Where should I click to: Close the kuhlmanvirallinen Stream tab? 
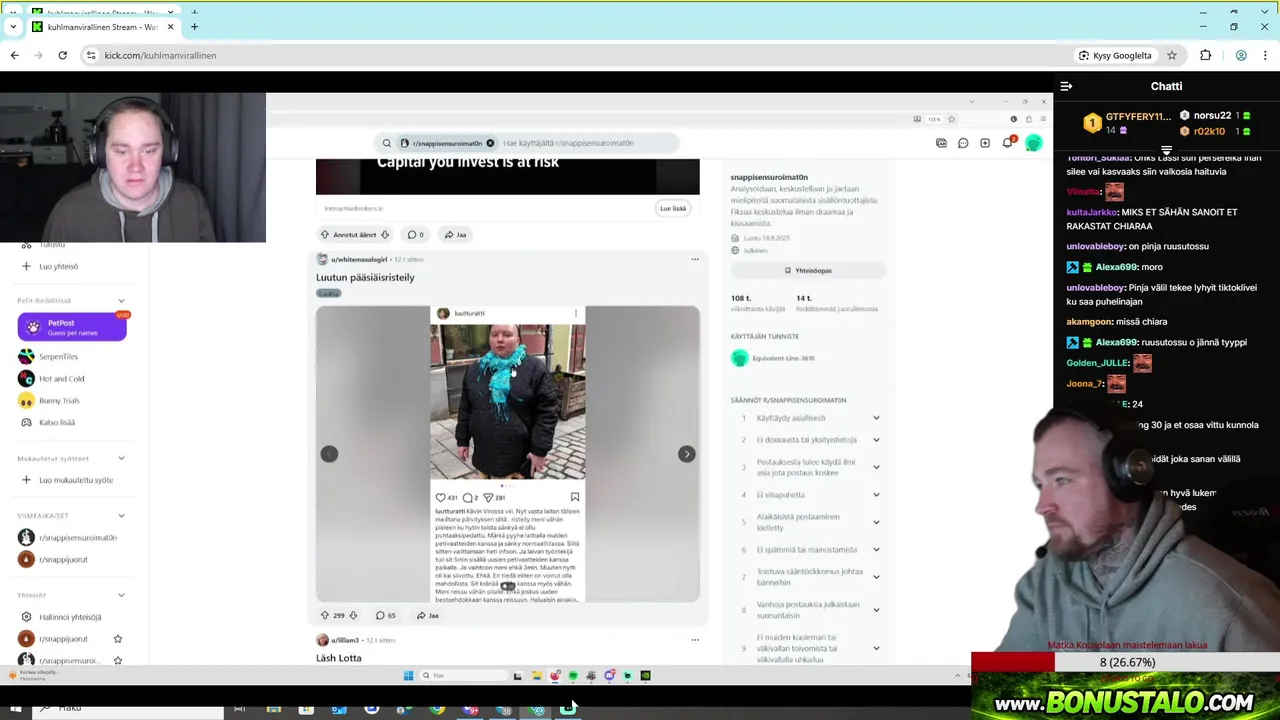[170, 27]
